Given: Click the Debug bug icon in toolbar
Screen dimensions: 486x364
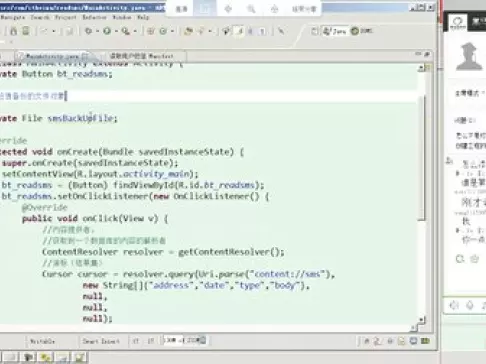Looking at the screenshot, I should pyautogui.click(x=88, y=31).
